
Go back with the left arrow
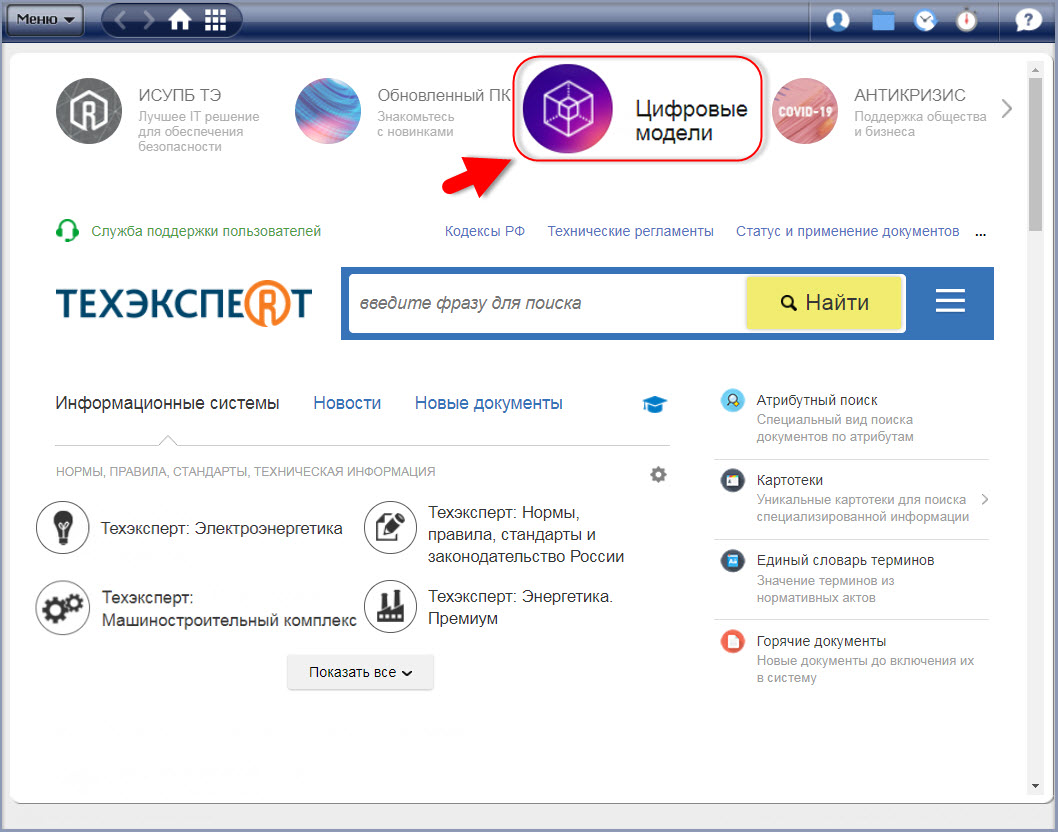[120, 20]
